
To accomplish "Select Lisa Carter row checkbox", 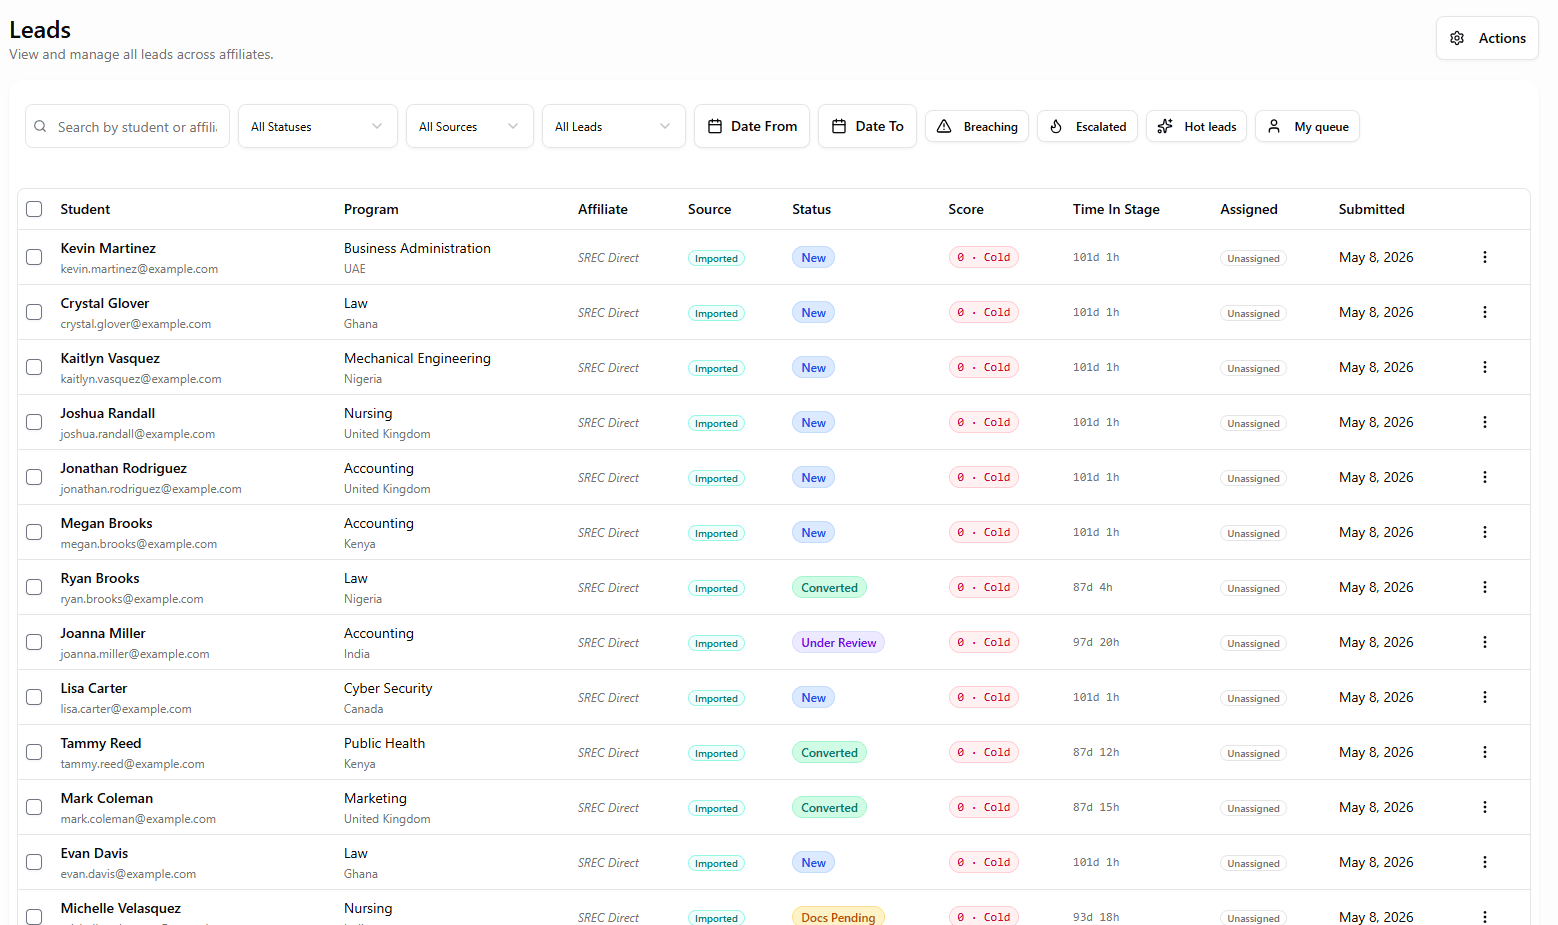I will tap(34, 697).
